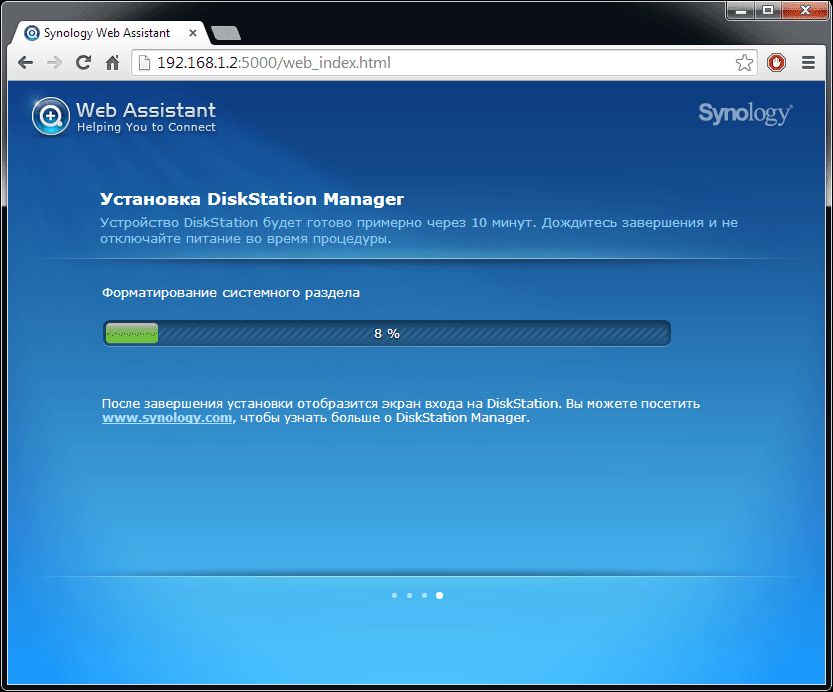833x692 pixels.
Task: Reload the page with the refresh icon
Action: (83, 63)
